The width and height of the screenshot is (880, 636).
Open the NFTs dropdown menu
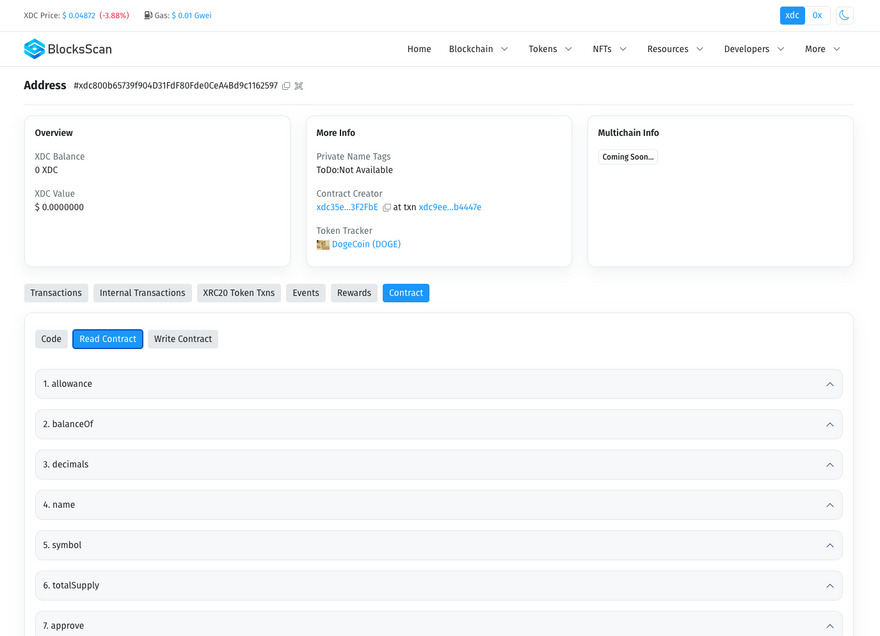coord(610,49)
